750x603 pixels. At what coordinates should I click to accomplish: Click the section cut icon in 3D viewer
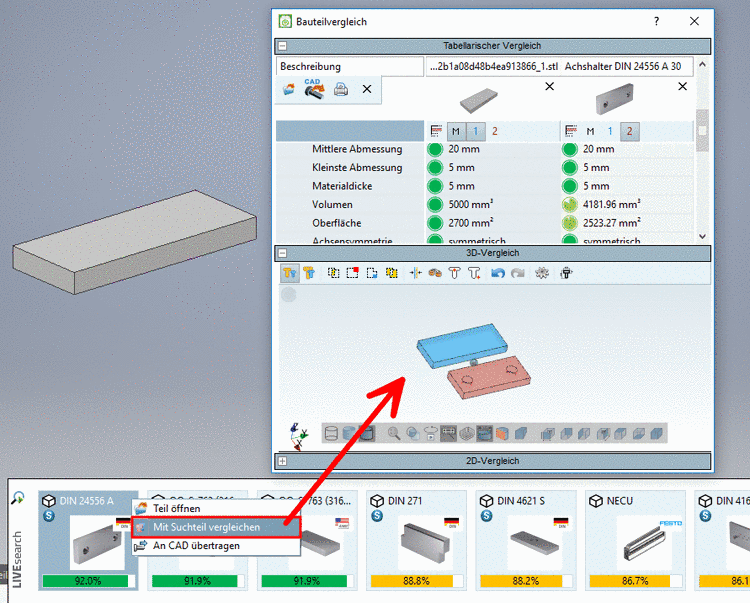coord(466,433)
